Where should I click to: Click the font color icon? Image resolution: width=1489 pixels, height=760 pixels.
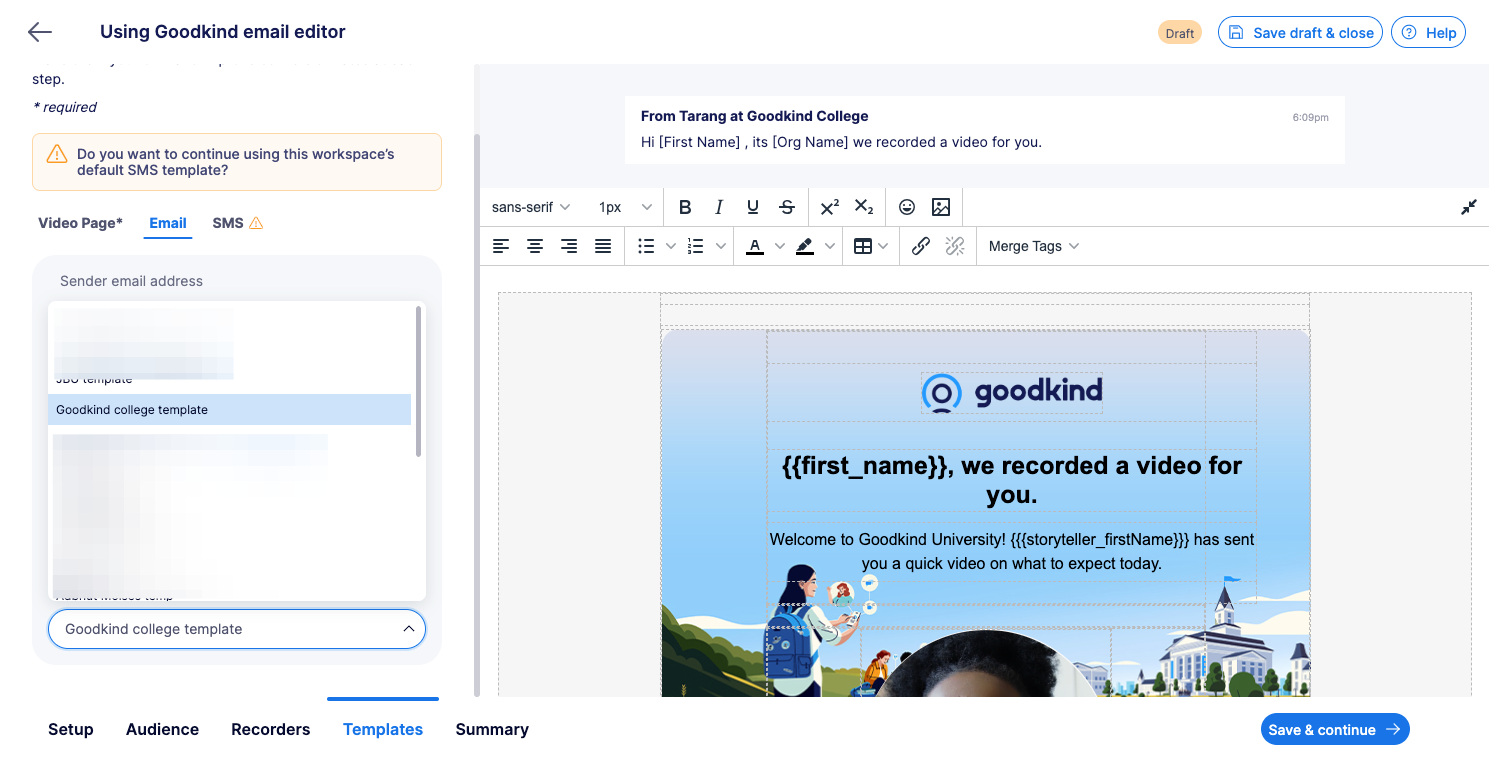(x=755, y=246)
